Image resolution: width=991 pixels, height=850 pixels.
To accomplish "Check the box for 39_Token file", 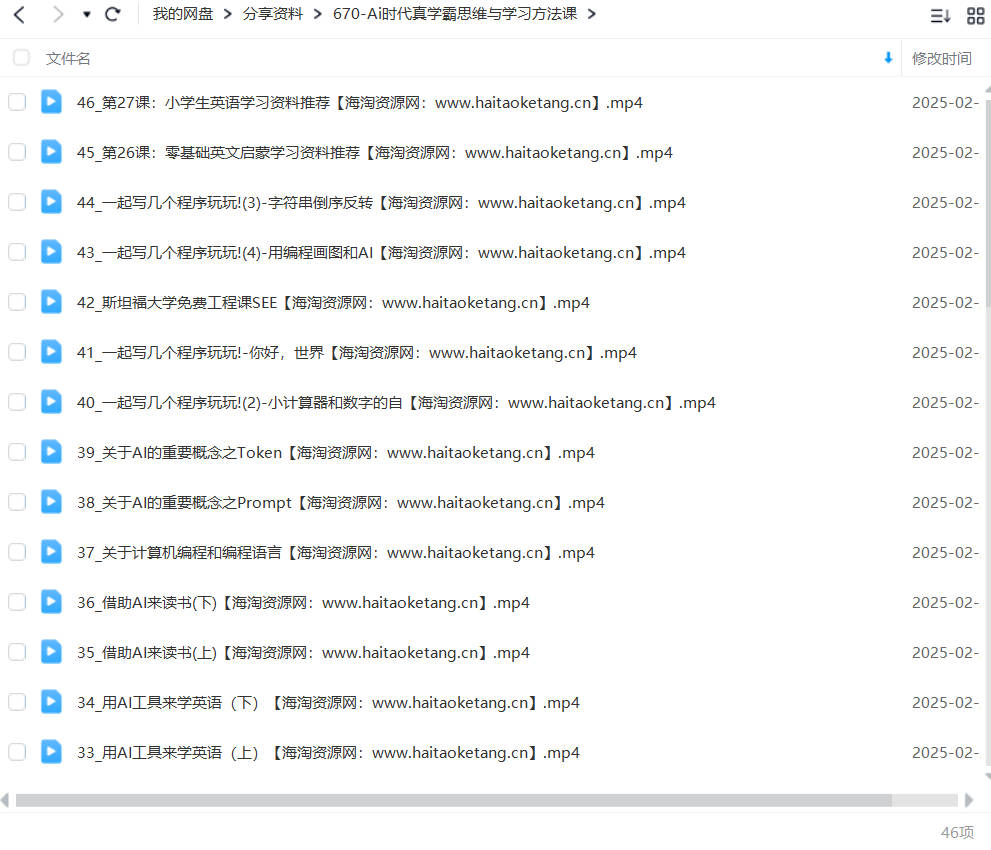I will 17,452.
